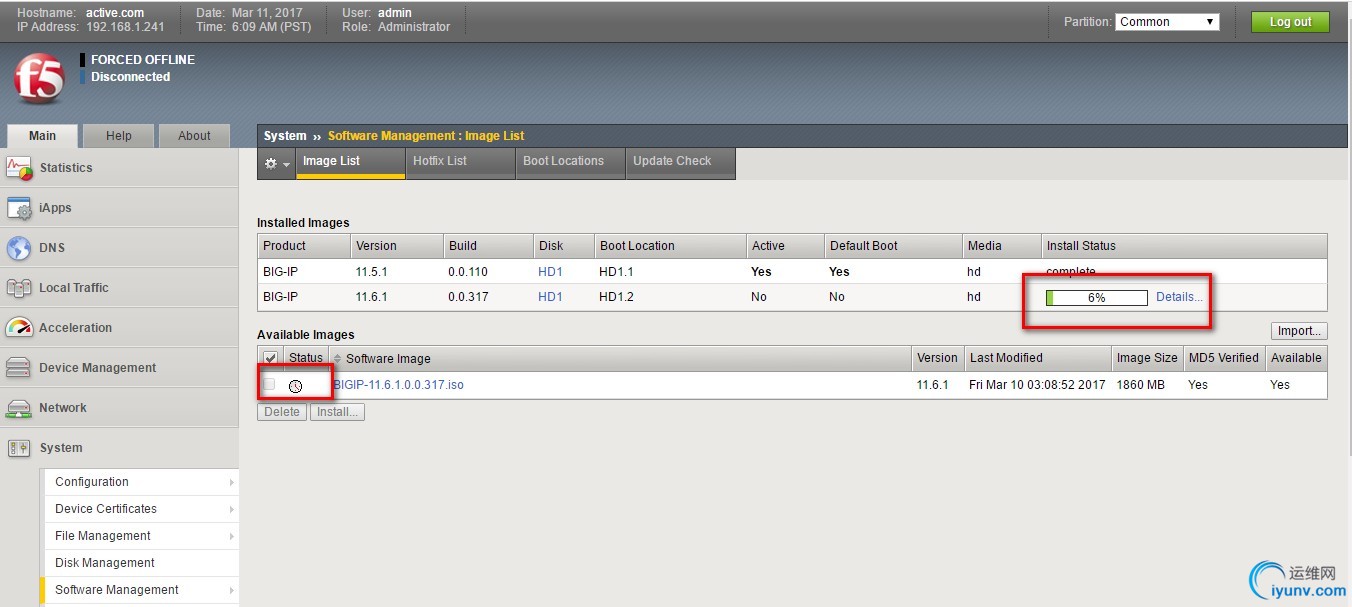Click the 6% install progress bar

pos(1097,298)
